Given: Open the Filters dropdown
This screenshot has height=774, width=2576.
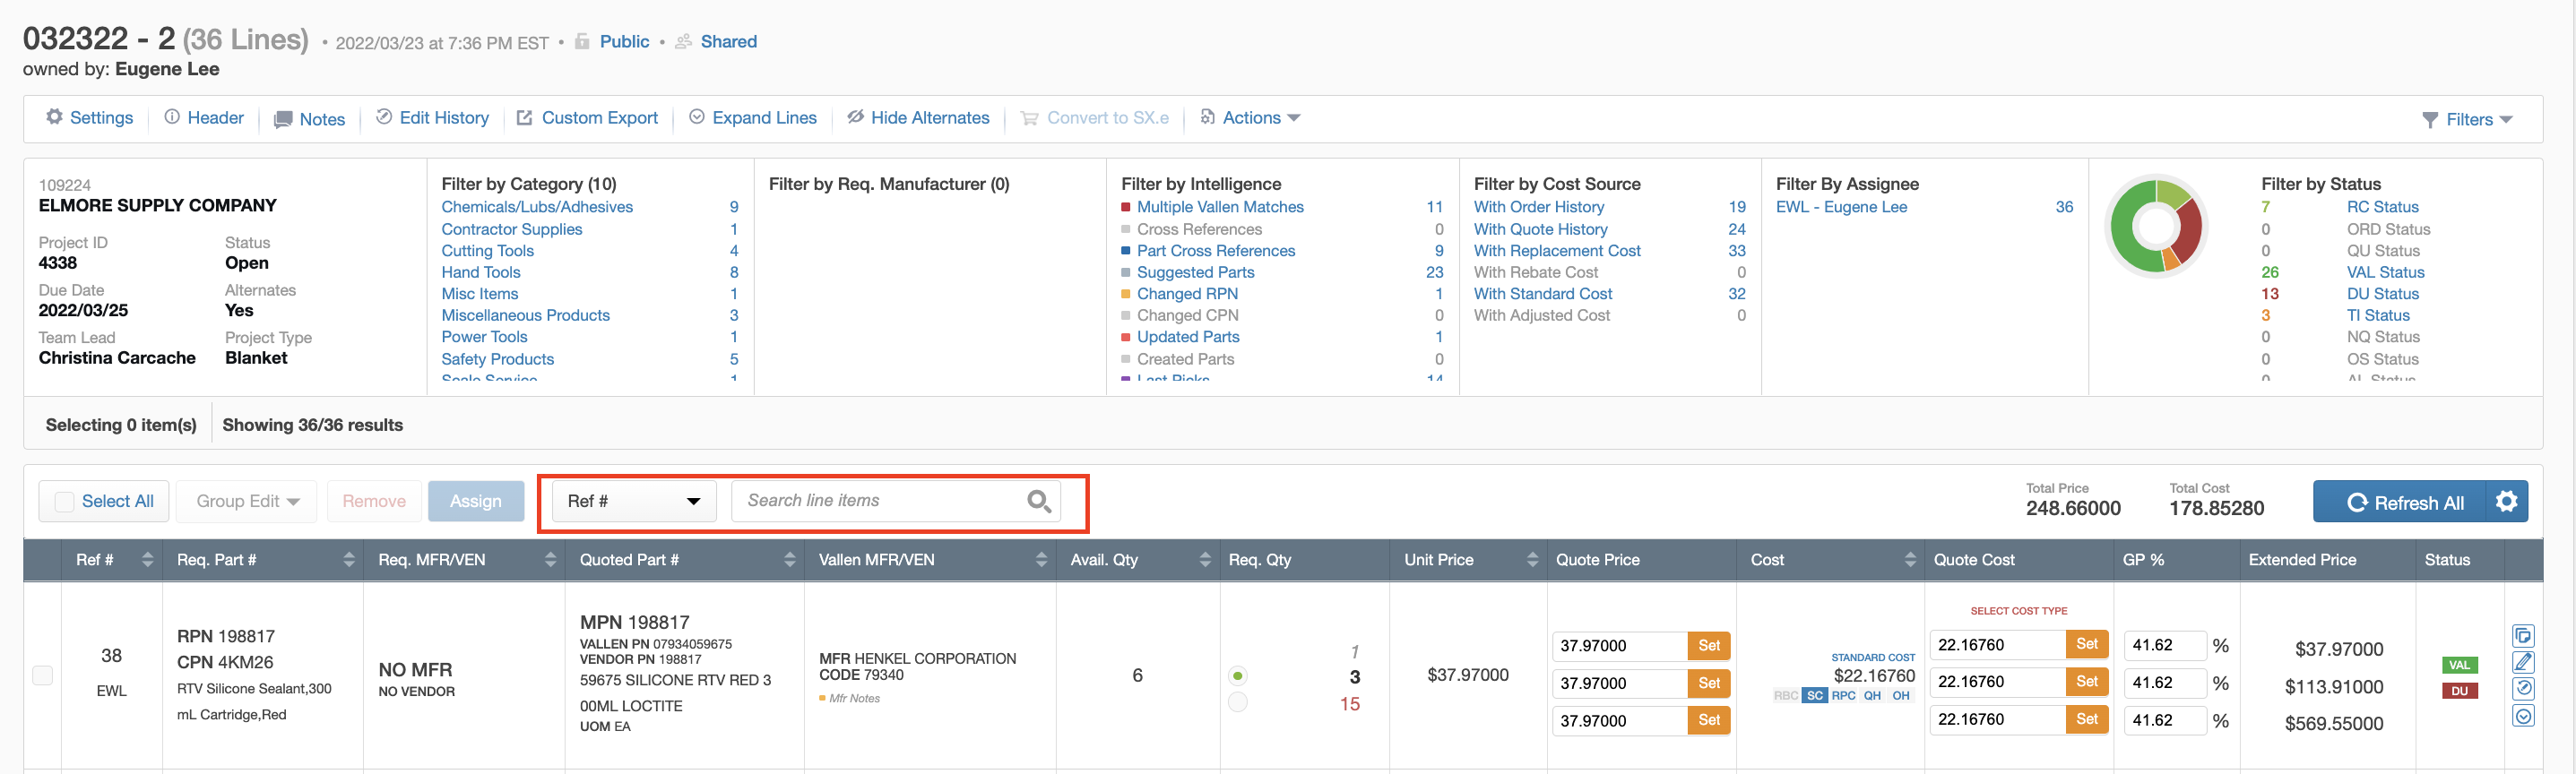Looking at the screenshot, I should [x=2467, y=120].
